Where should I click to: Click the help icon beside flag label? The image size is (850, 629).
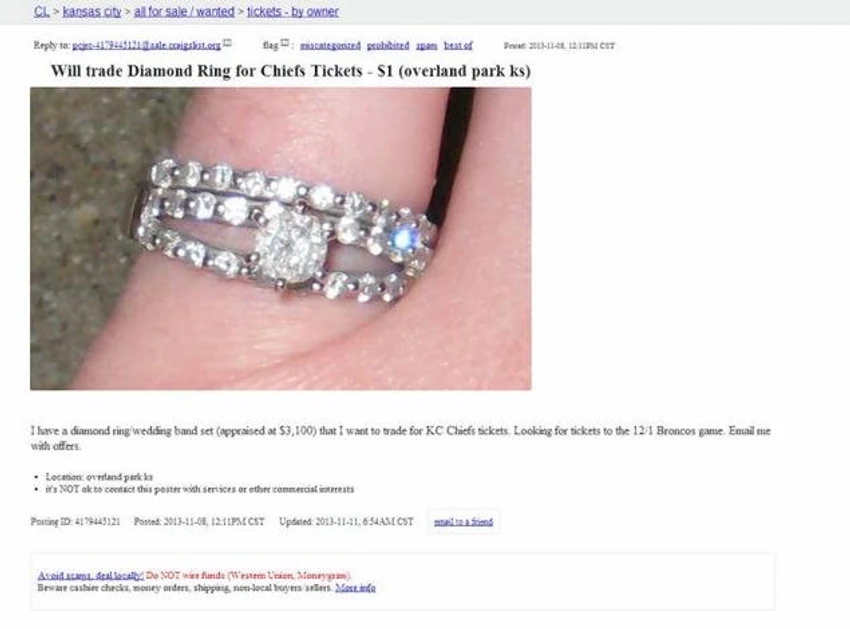(x=285, y=43)
